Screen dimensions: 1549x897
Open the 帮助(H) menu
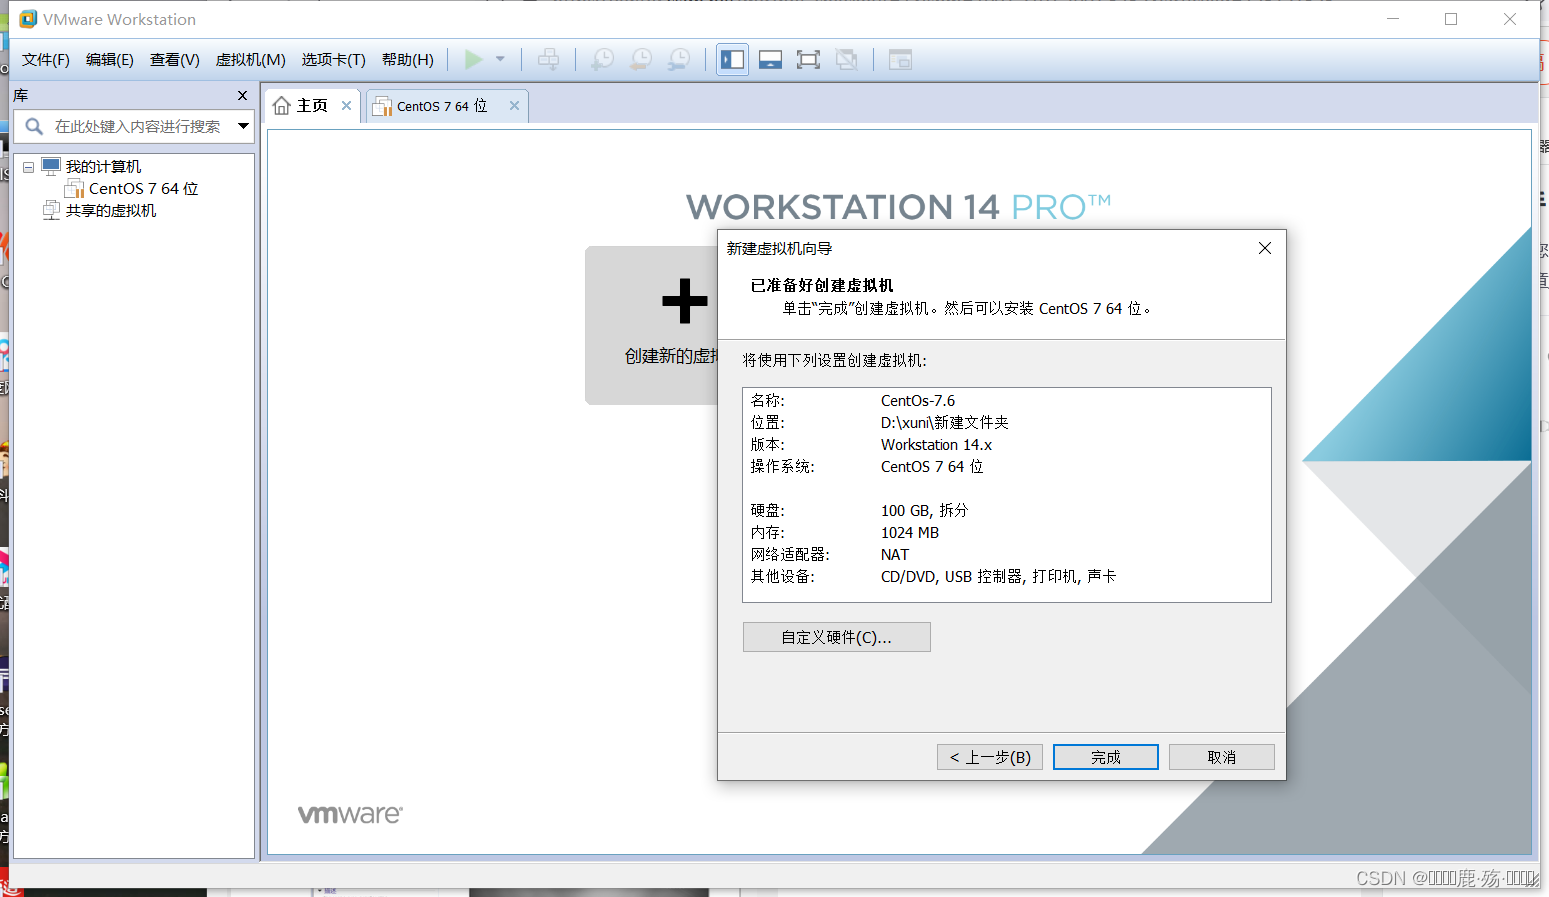408,60
